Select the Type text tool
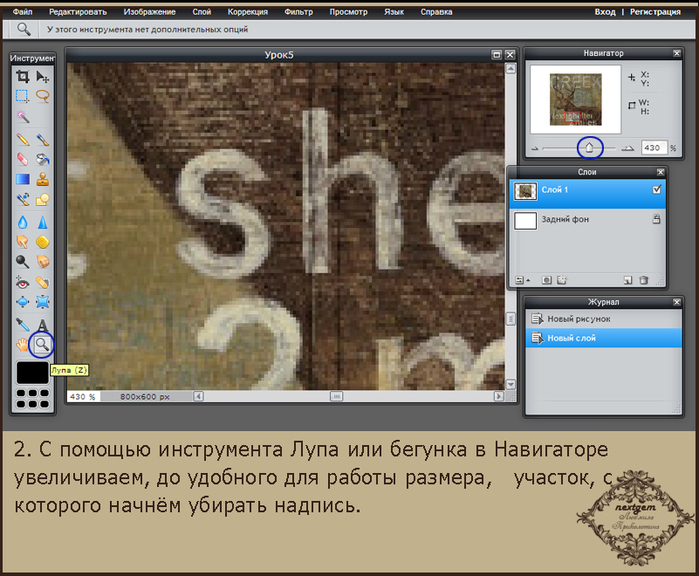Viewport: 699px width, 576px height. (x=43, y=325)
